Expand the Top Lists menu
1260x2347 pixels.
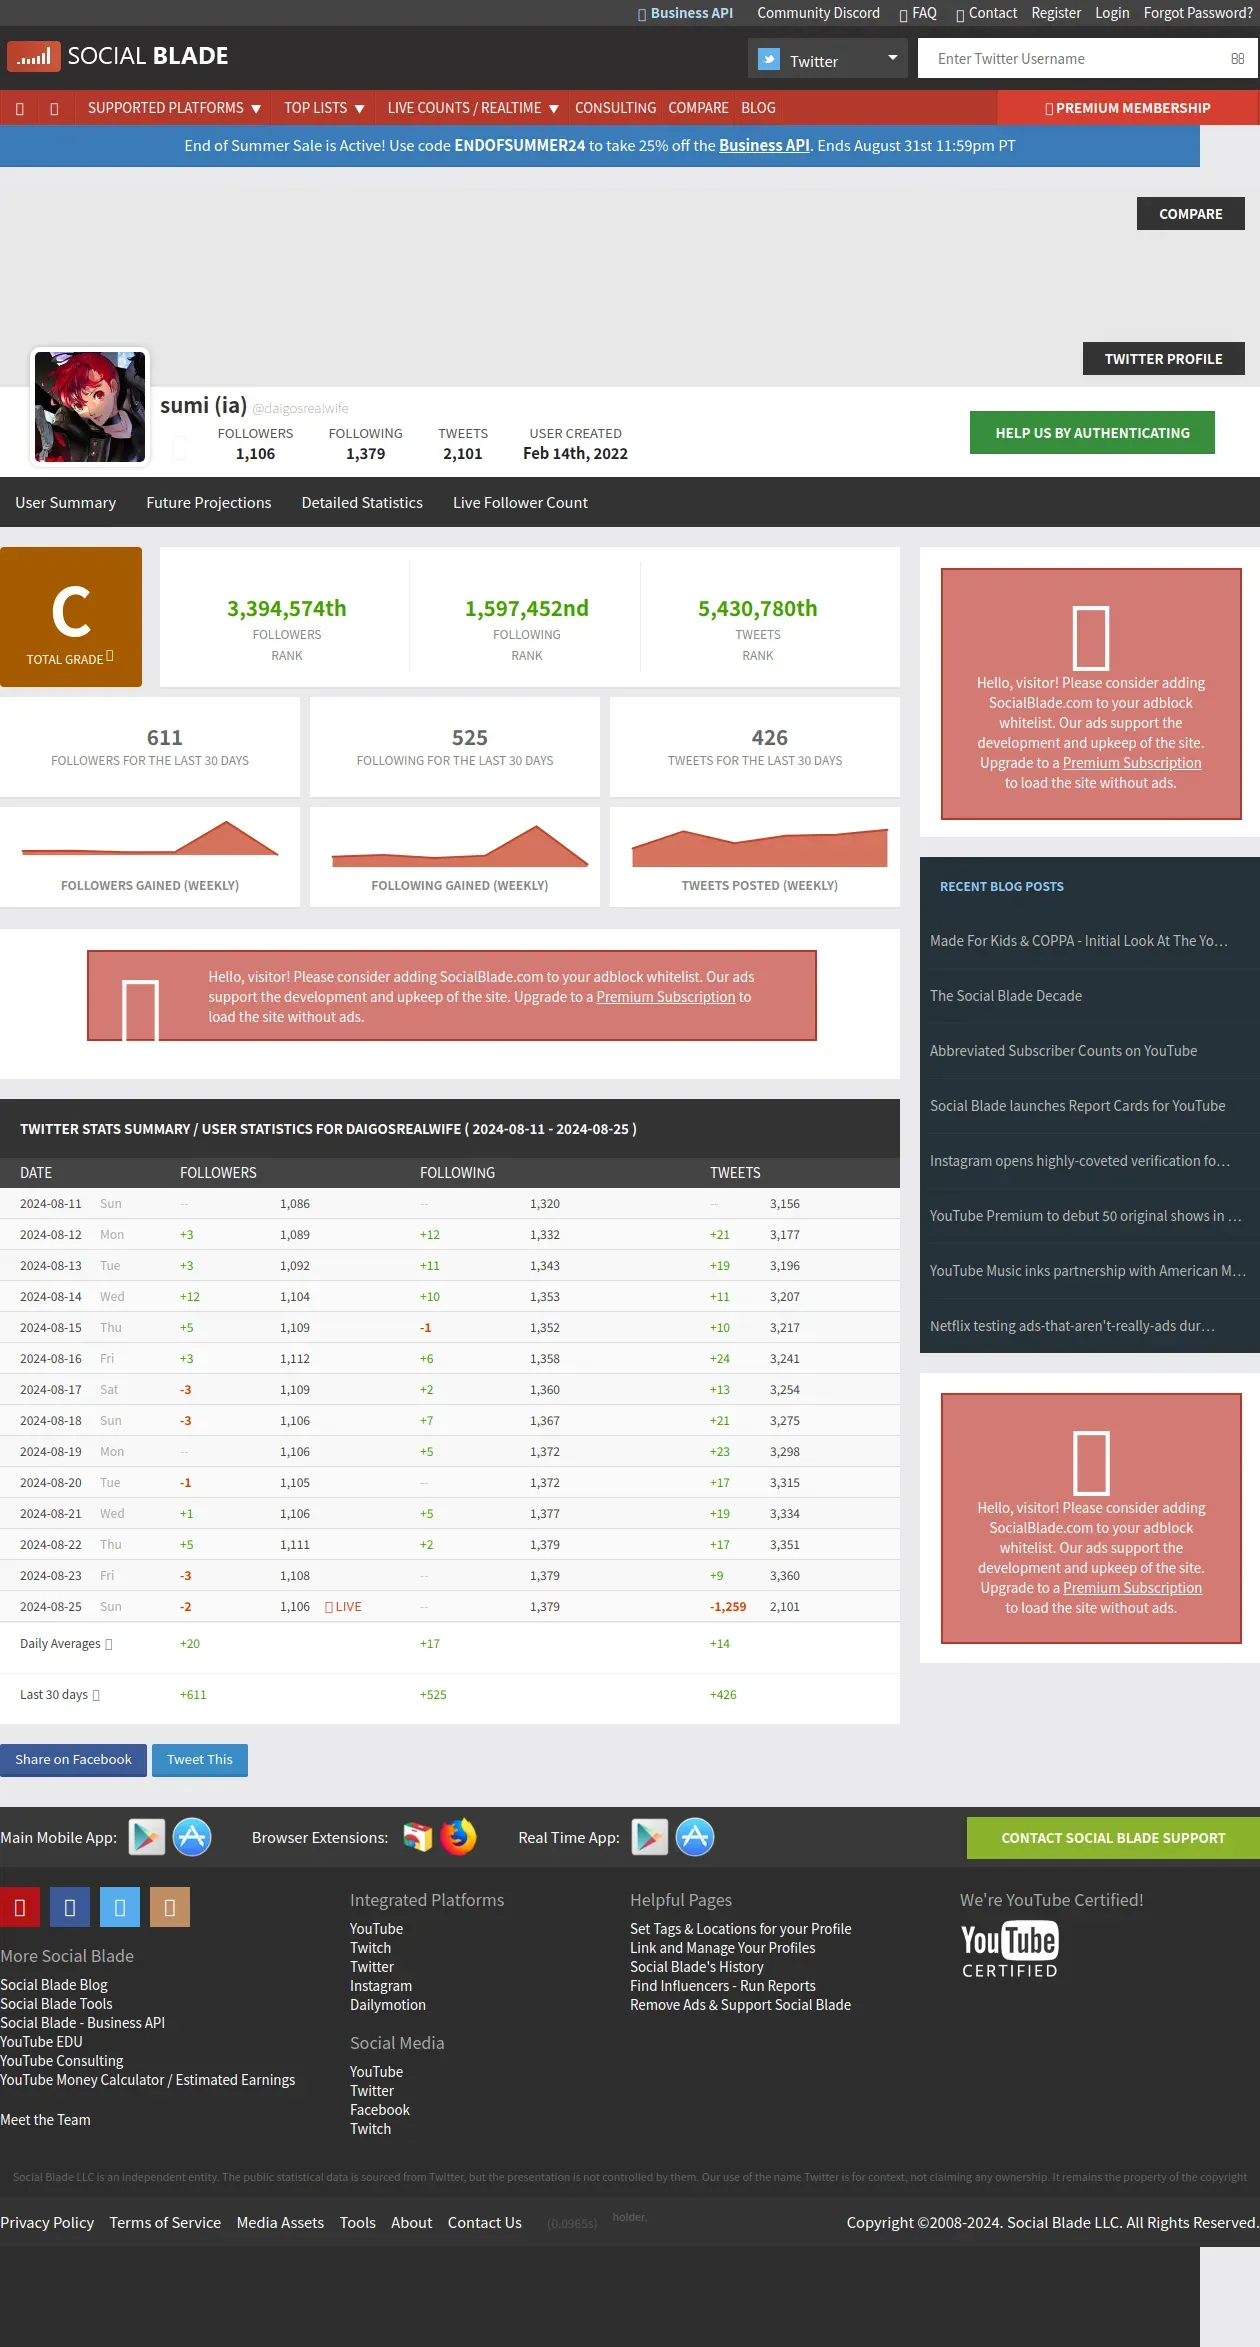tap(324, 108)
